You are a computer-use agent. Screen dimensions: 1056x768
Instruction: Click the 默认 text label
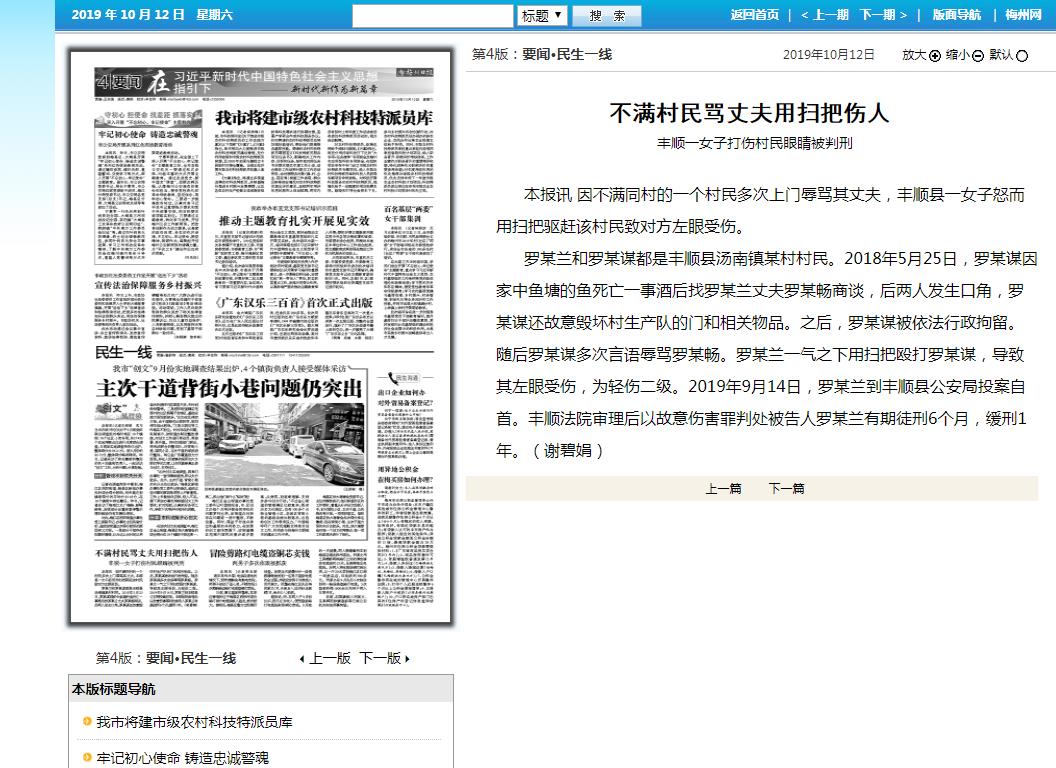1001,55
